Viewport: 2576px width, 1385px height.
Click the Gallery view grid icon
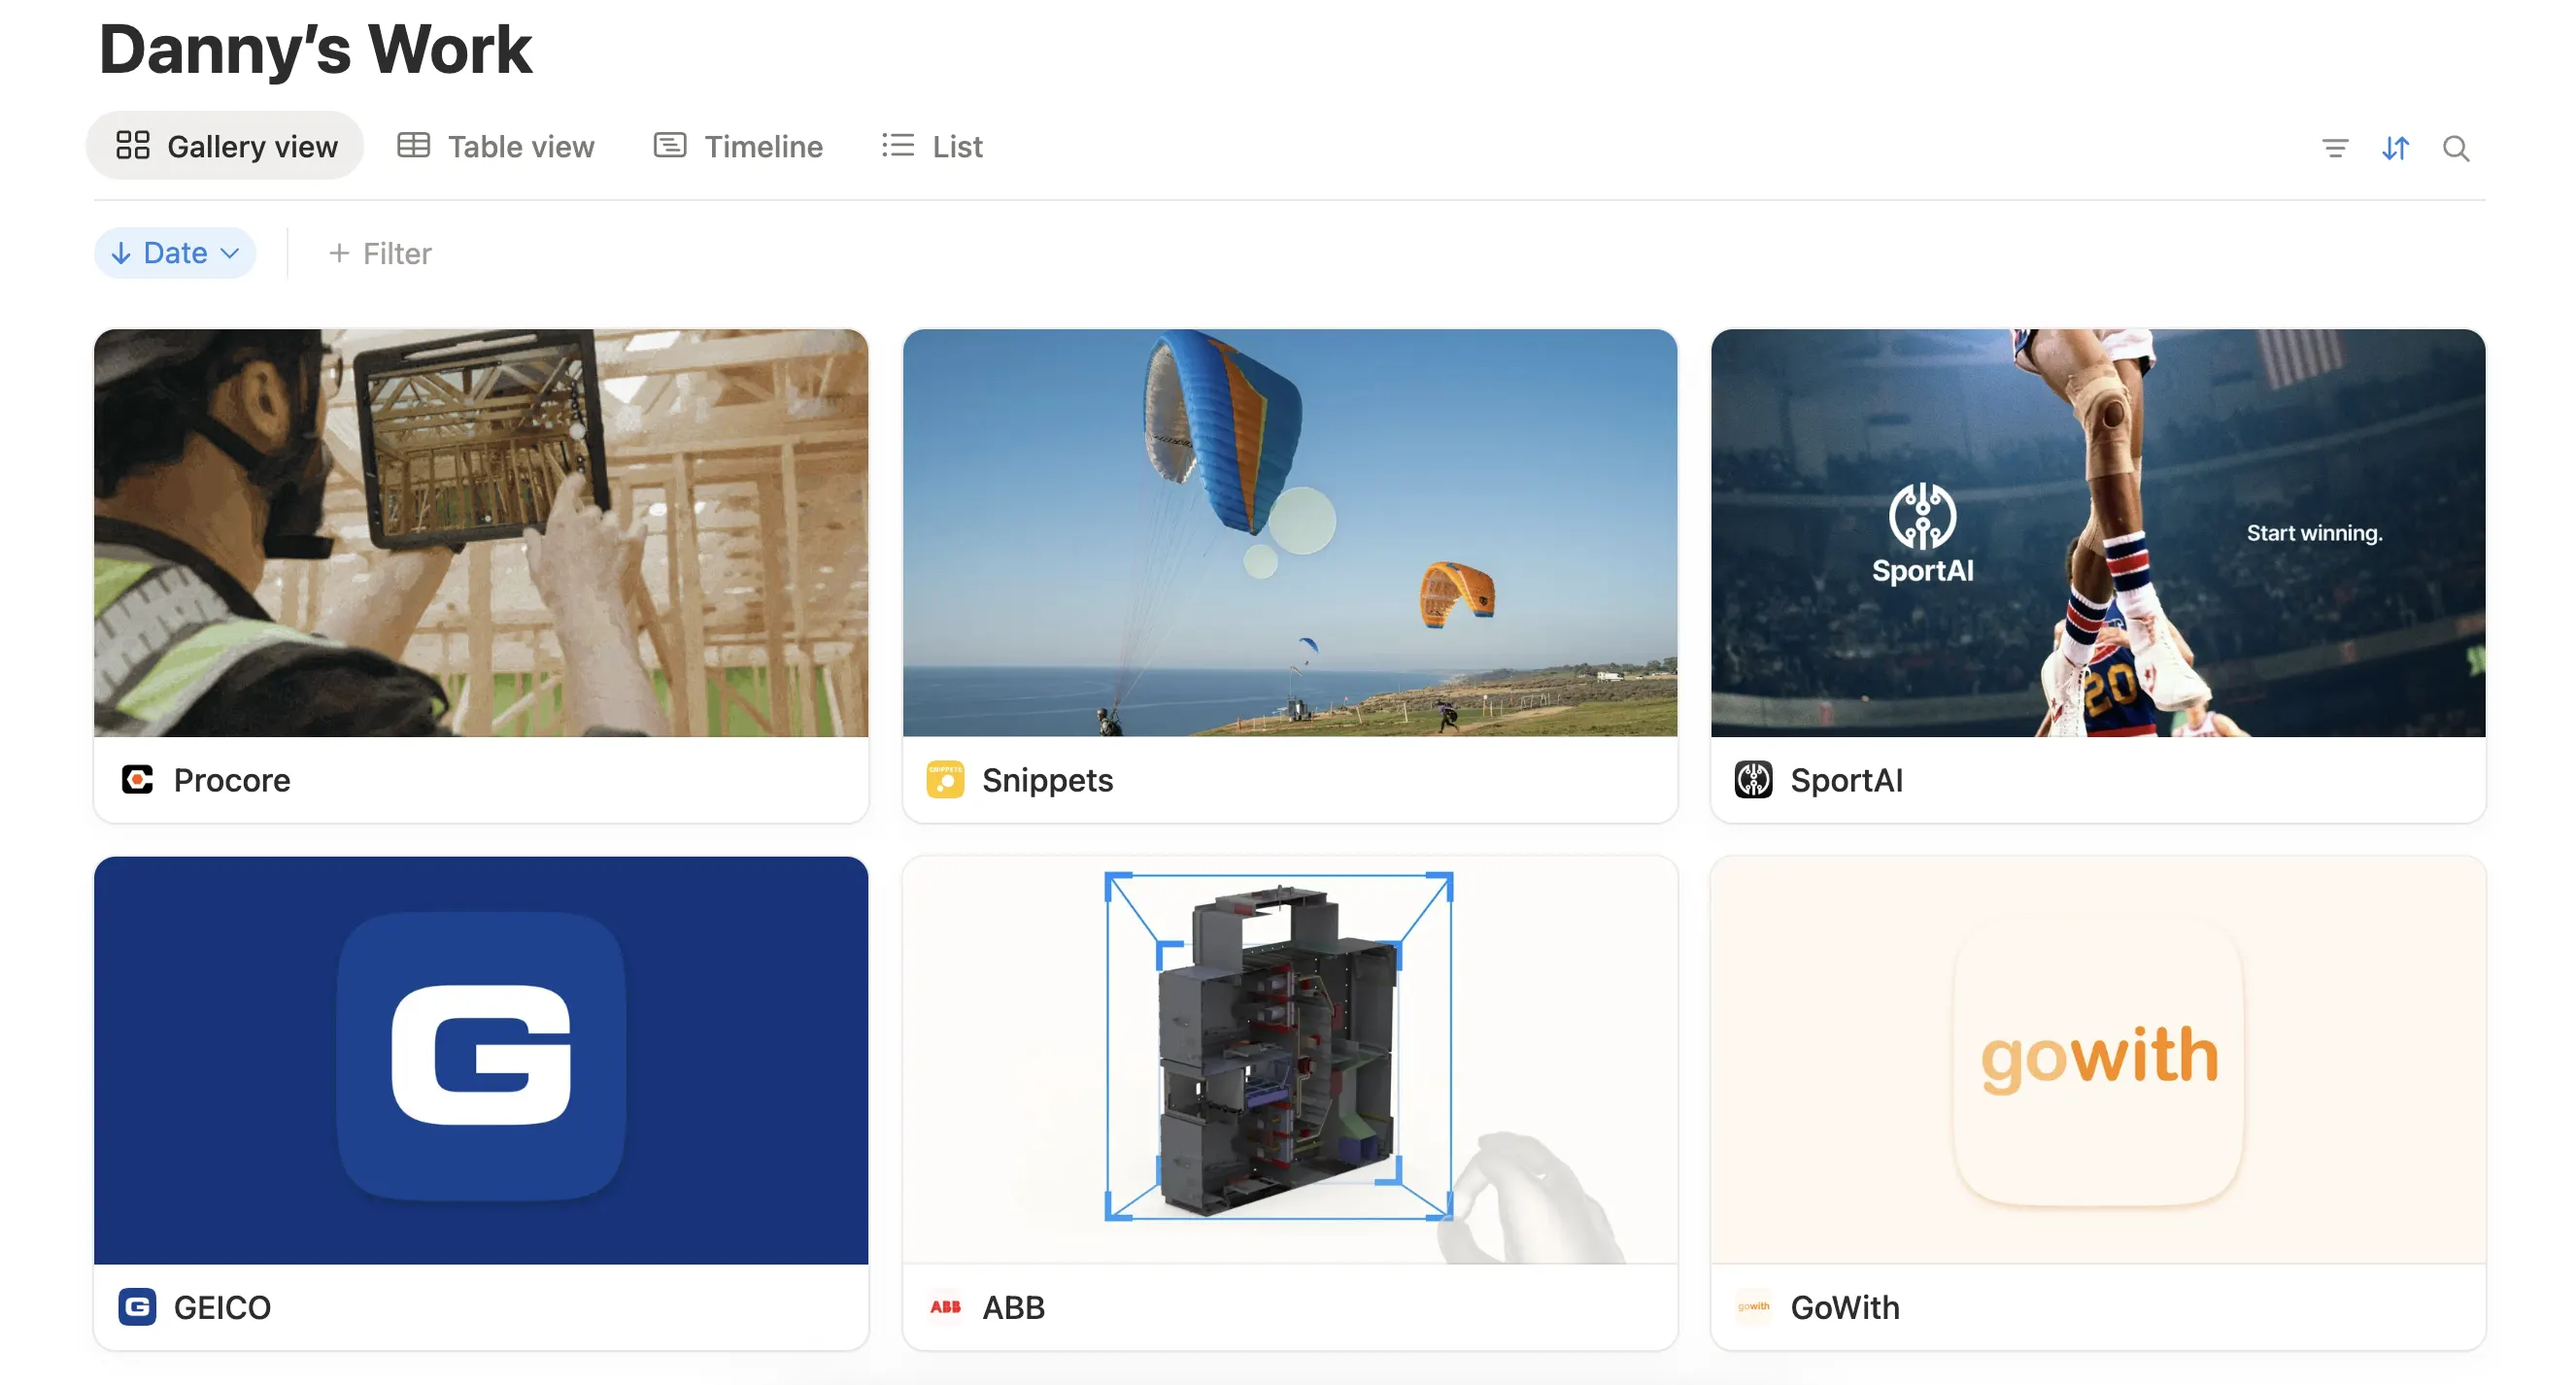coord(134,145)
